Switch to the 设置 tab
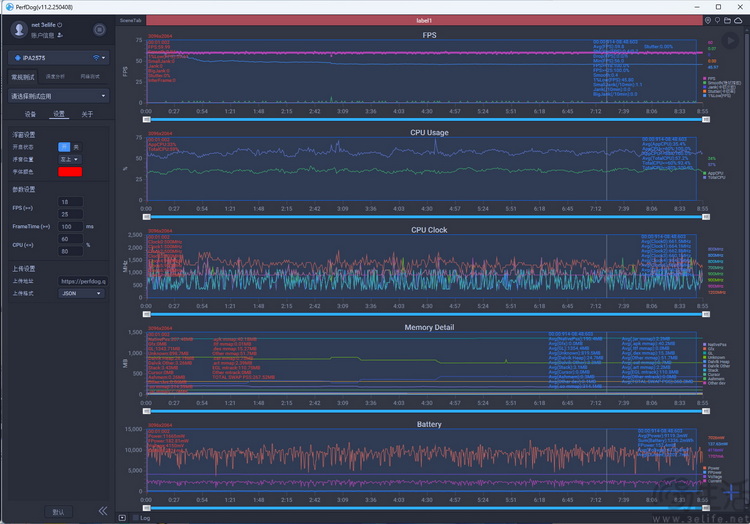 [59, 114]
